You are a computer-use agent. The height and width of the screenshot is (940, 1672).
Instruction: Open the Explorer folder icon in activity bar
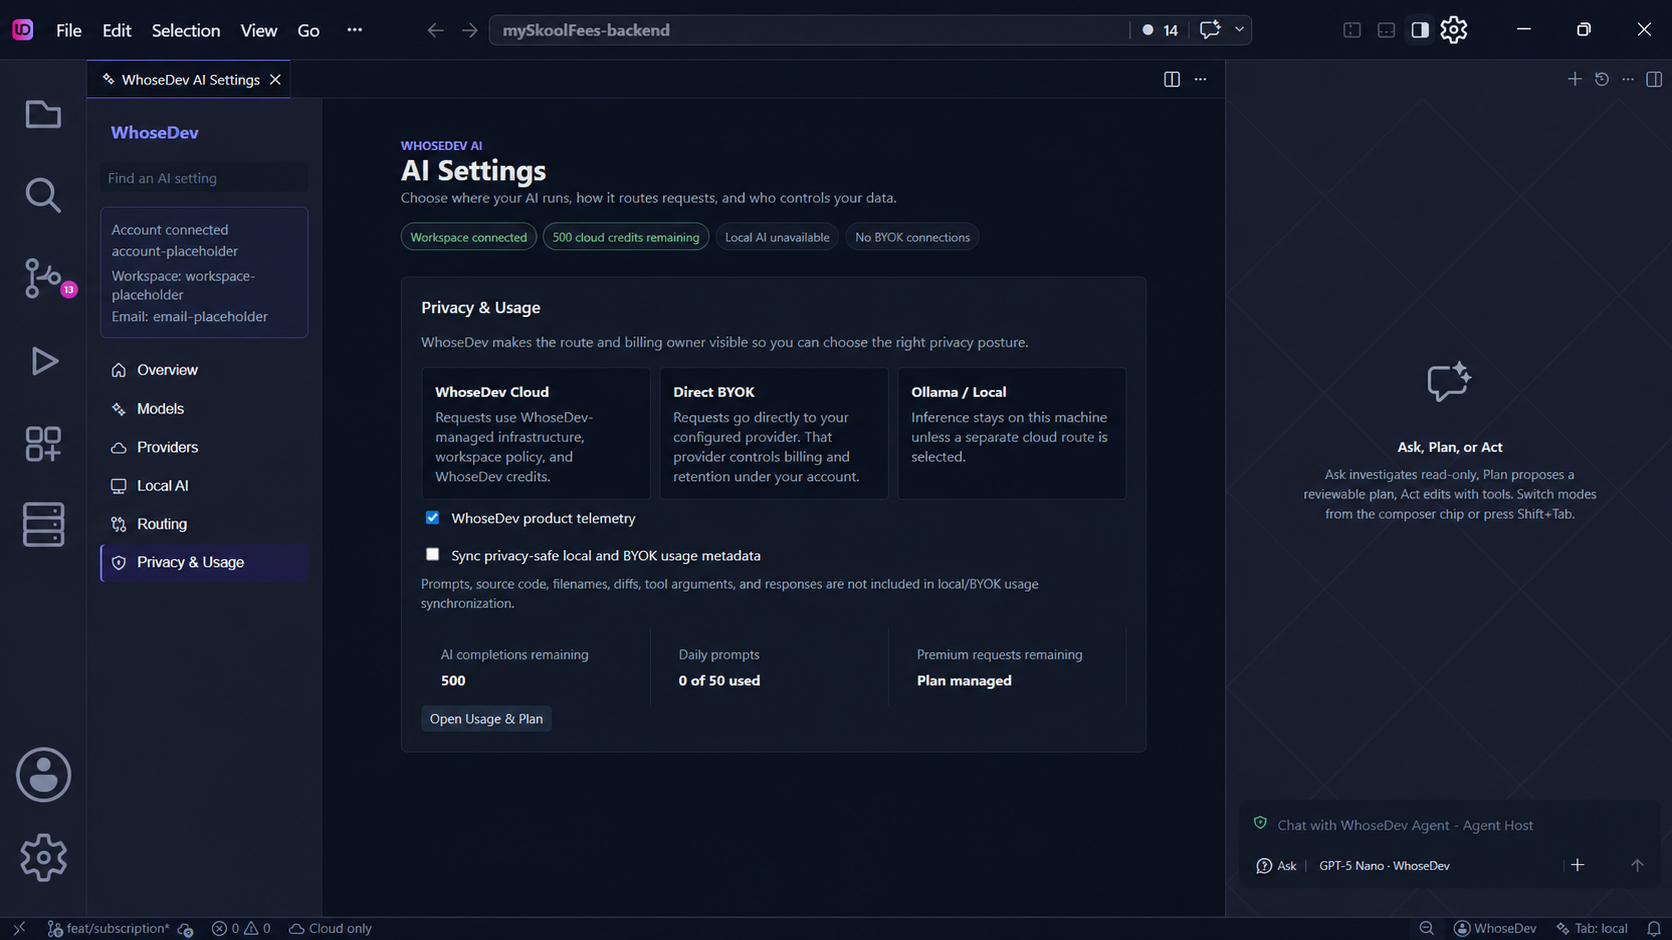pyautogui.click(x=43, y=115)
